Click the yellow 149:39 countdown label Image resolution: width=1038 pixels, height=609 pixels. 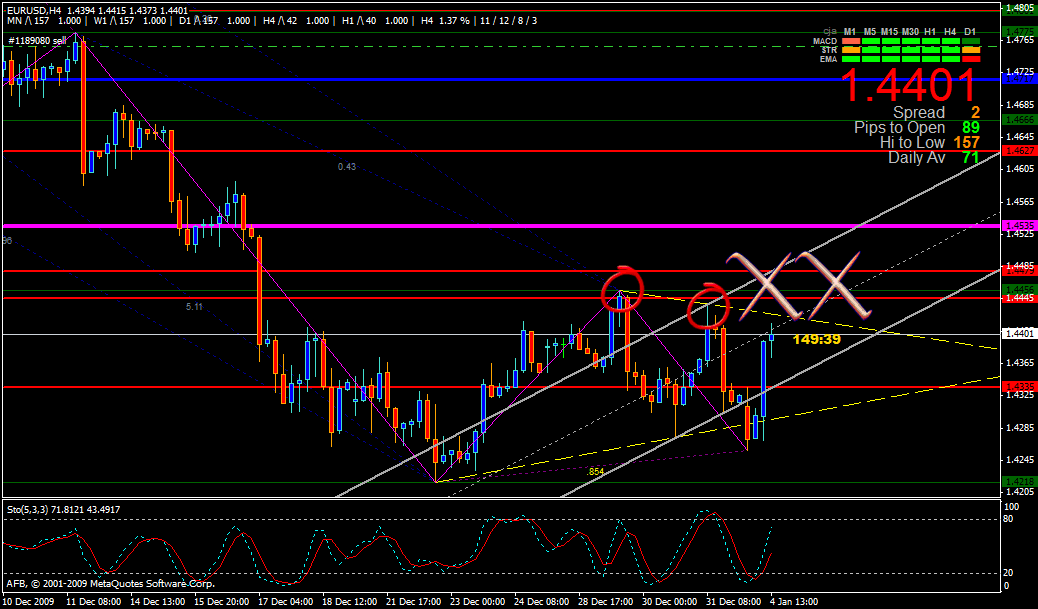[816, 339]
